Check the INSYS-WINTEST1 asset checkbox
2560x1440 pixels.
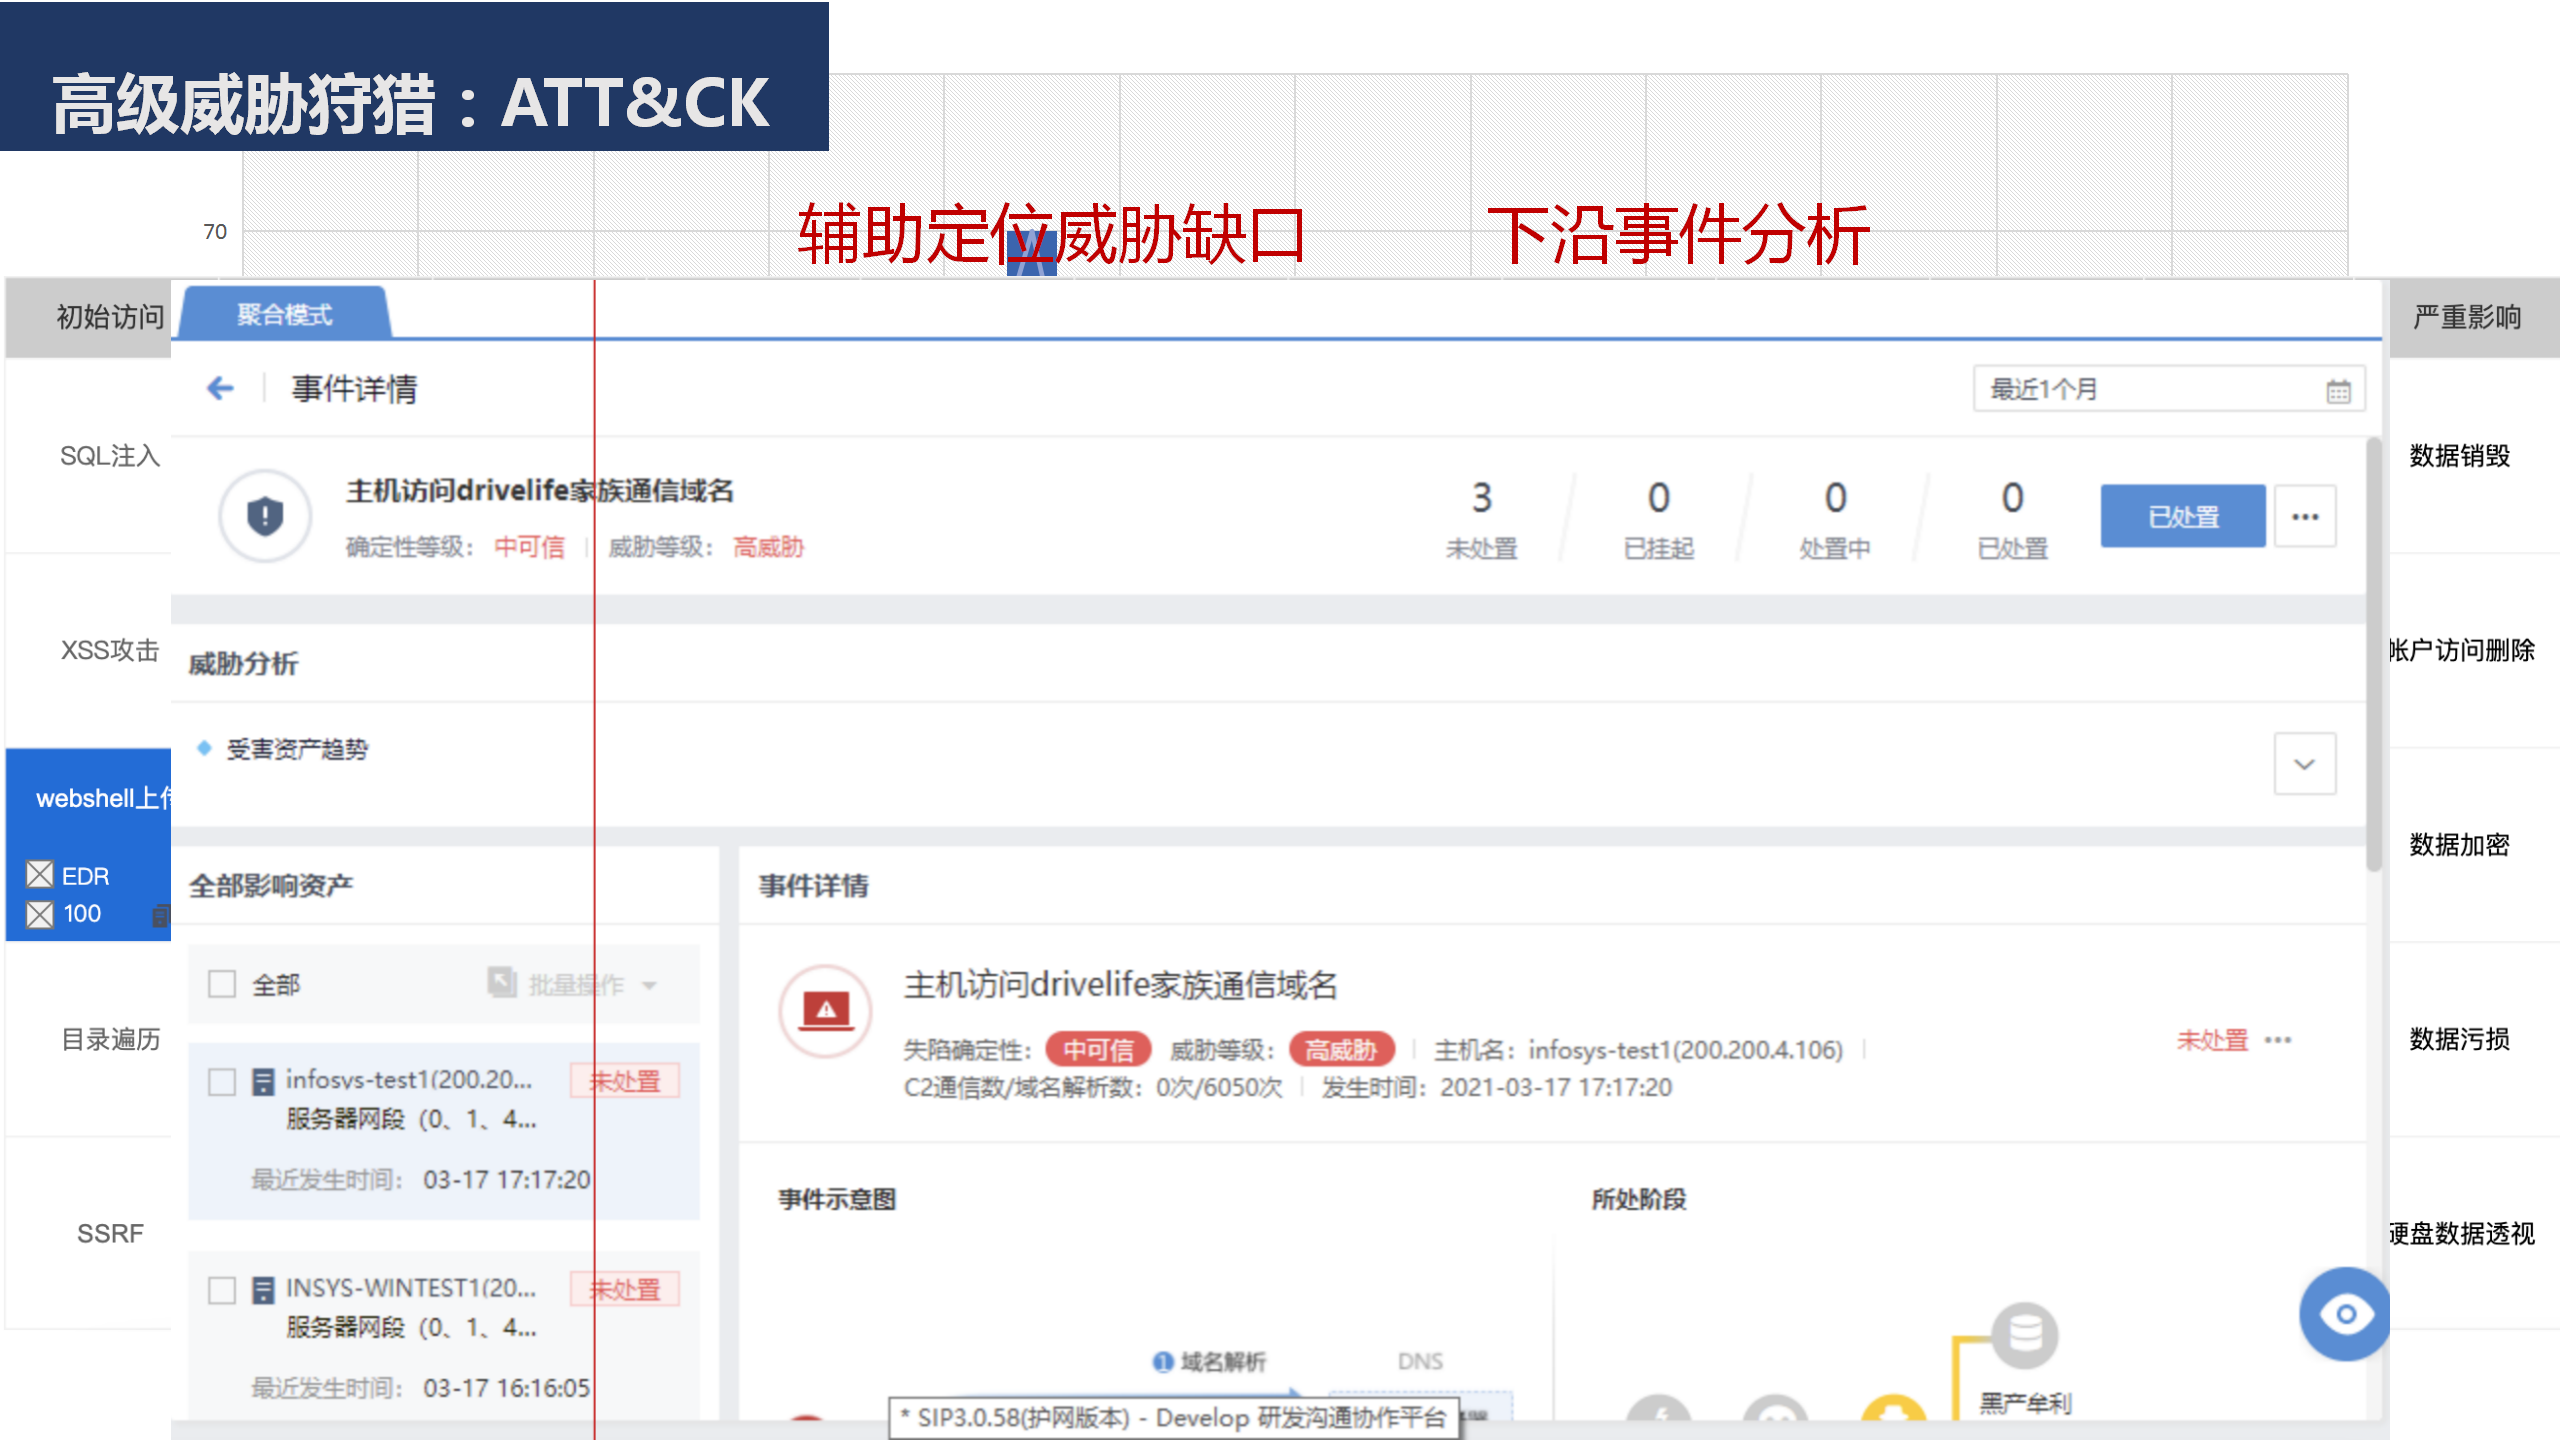click(x=222, y=1290)
